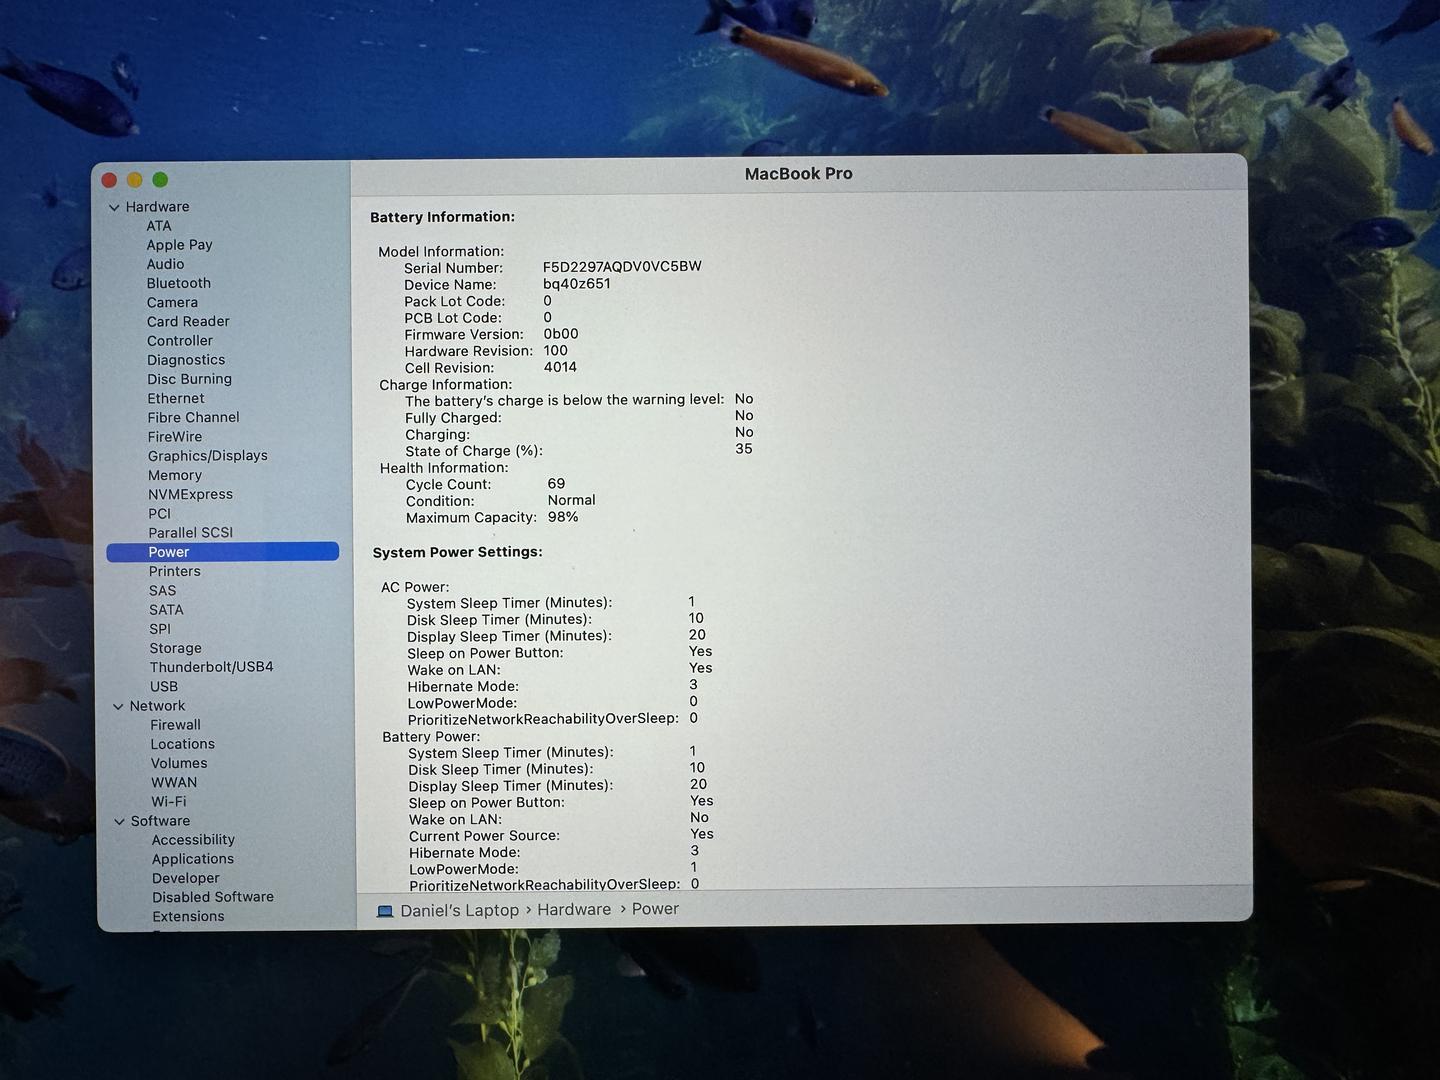Select Developer under Software

(186, 878)
